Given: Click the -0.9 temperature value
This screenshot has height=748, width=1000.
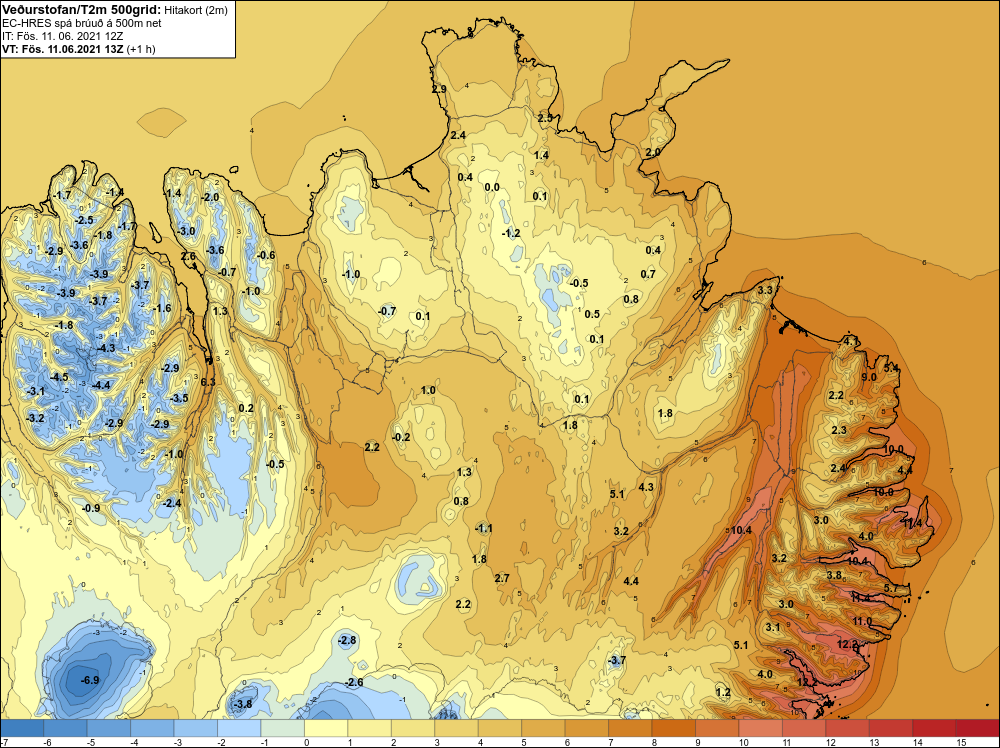Looking at the screenshot, I should pos(91,508).
